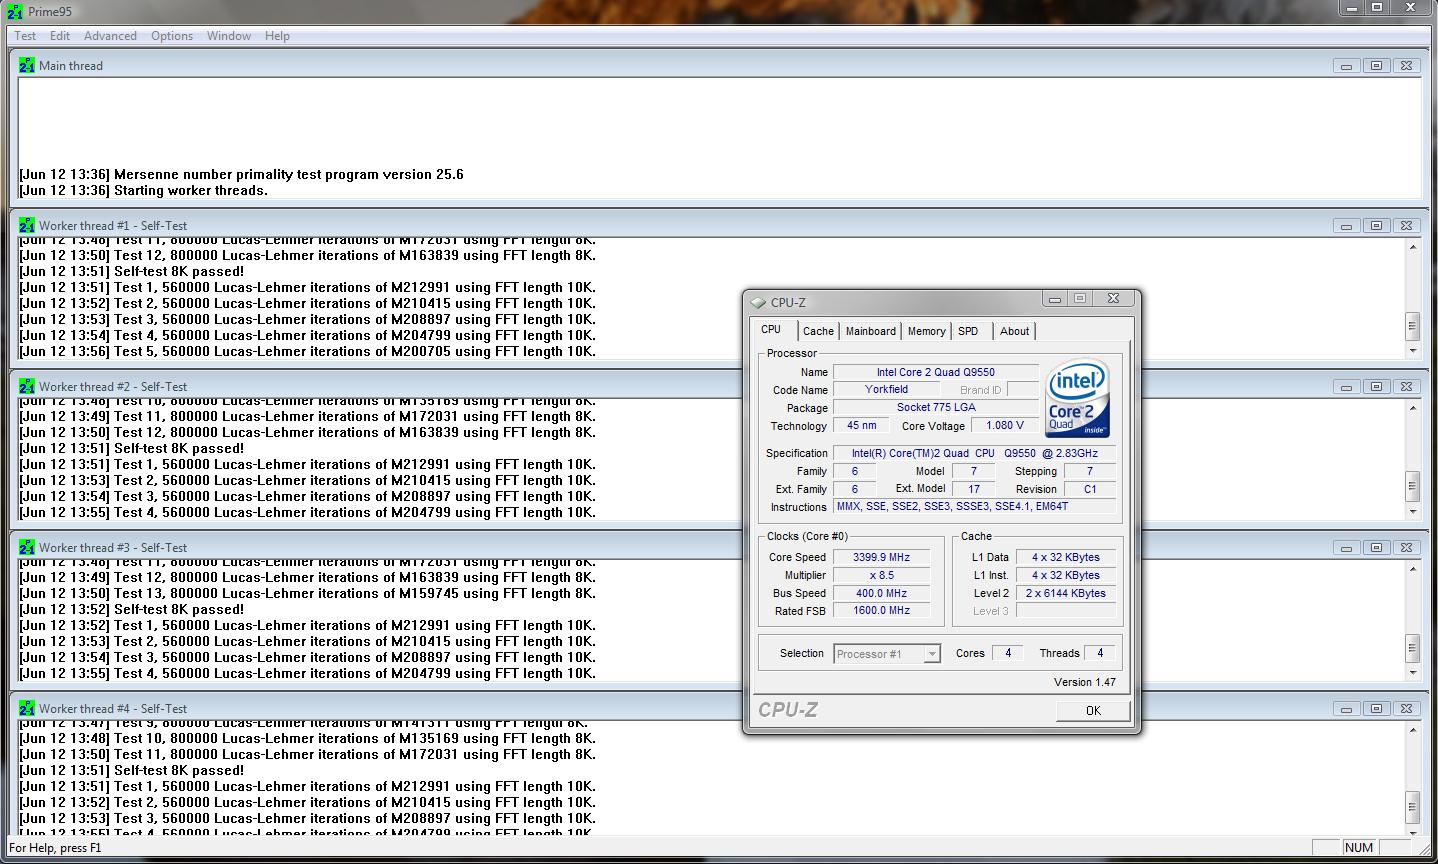This screenshot has height=864, width=1438.
Task: Open the Test menu in Prime95
Action: [25, 36]
